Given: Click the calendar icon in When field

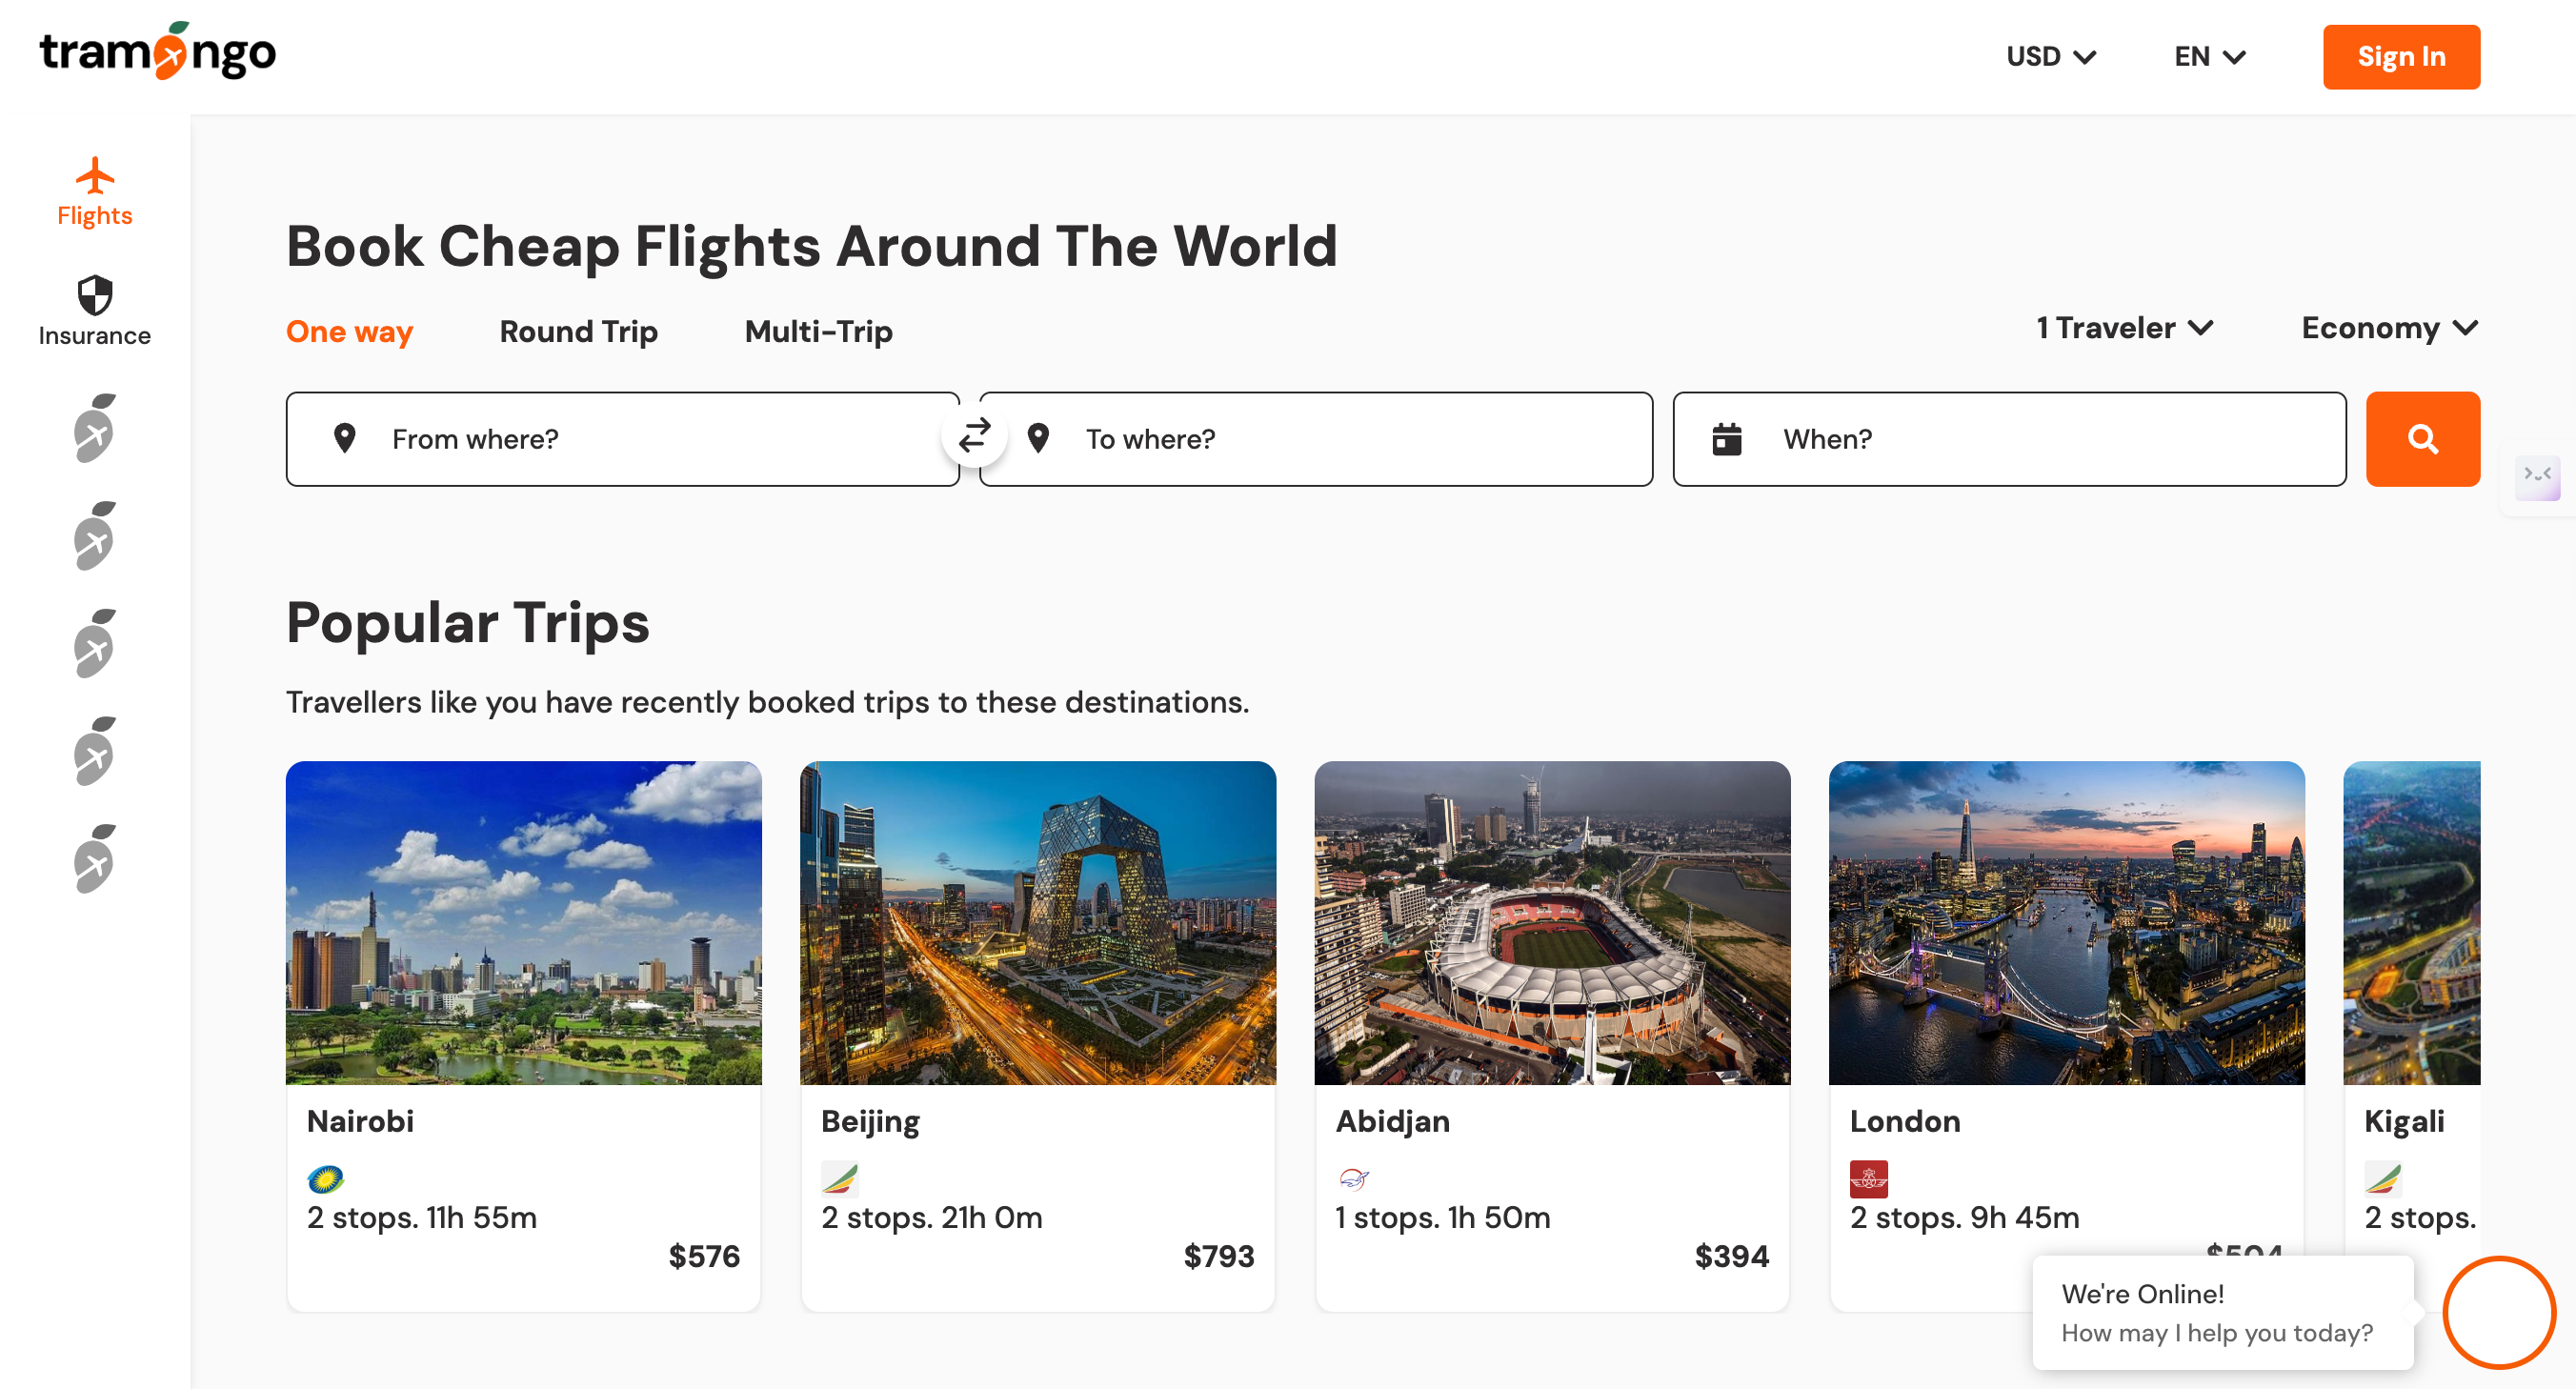Looking at the screenshot, I should coord(1727,439).
